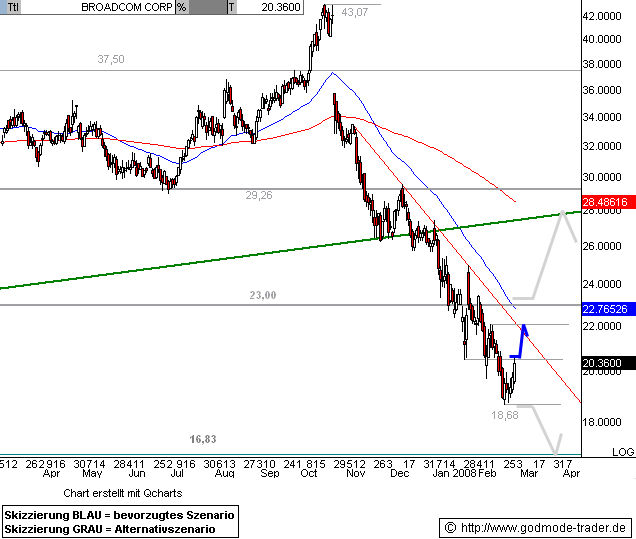Click the red 28.48616 price tag
Viewport: 636px width, 539px height.
click(608, 202)
